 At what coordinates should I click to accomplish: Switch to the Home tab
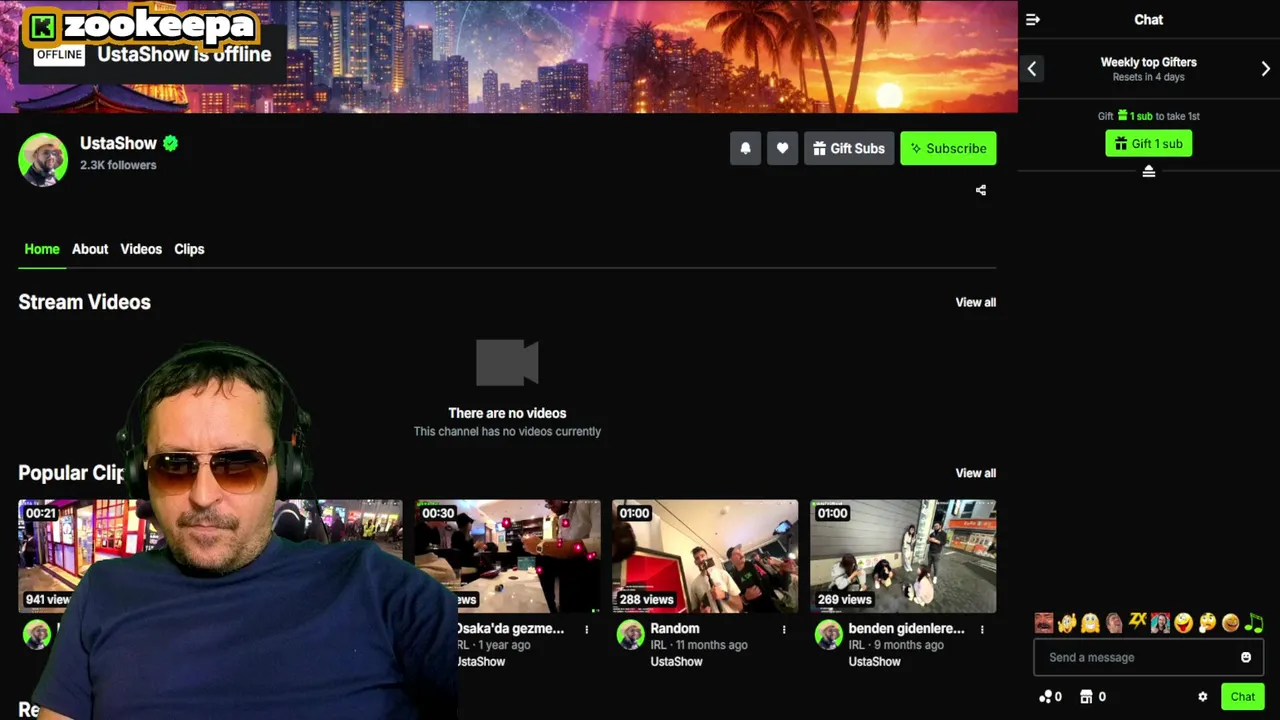click(42, 249)
